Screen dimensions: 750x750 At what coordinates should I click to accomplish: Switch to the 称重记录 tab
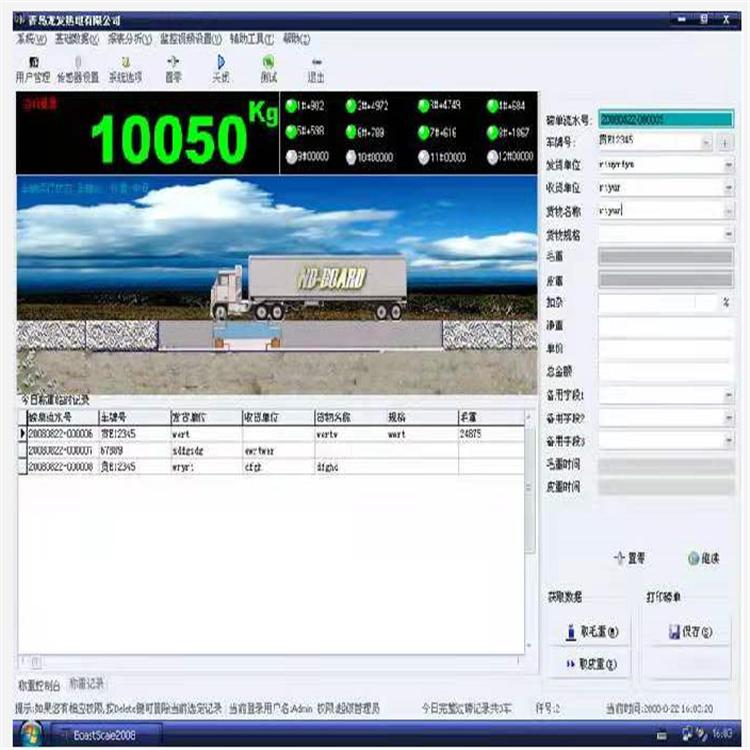88,684
